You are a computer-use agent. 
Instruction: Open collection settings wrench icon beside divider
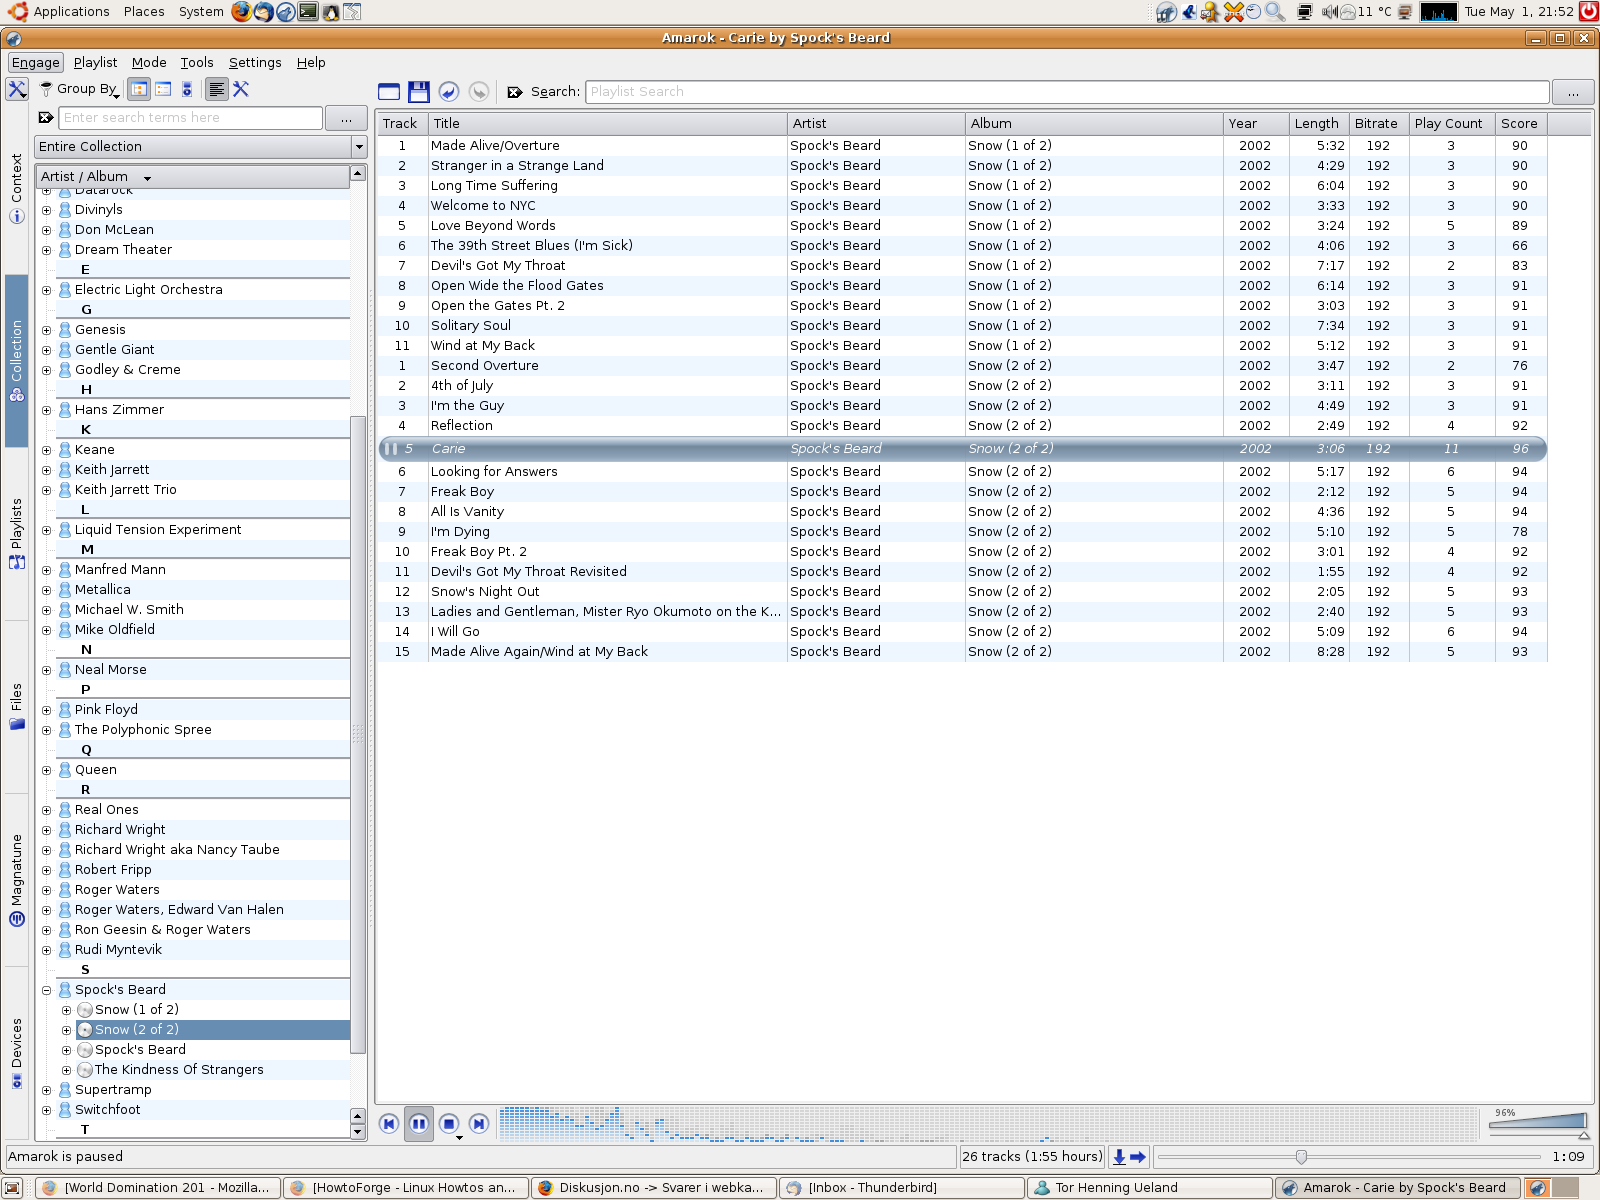[241, 89]
